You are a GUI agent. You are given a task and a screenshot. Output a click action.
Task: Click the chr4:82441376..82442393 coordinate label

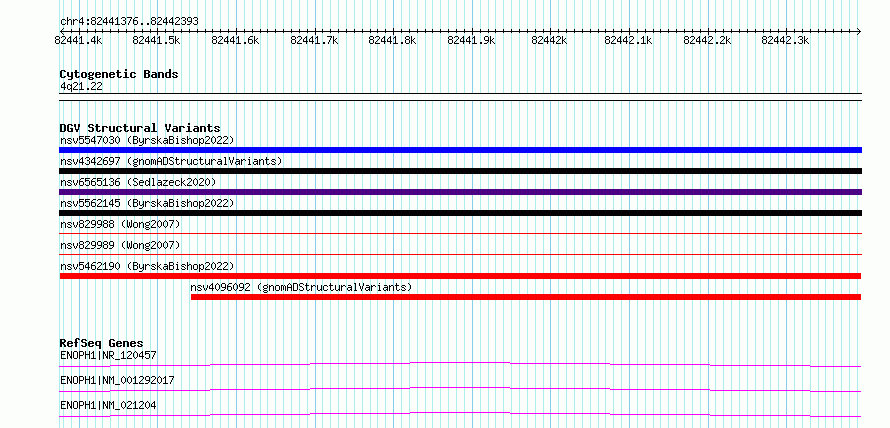(129, 22)
